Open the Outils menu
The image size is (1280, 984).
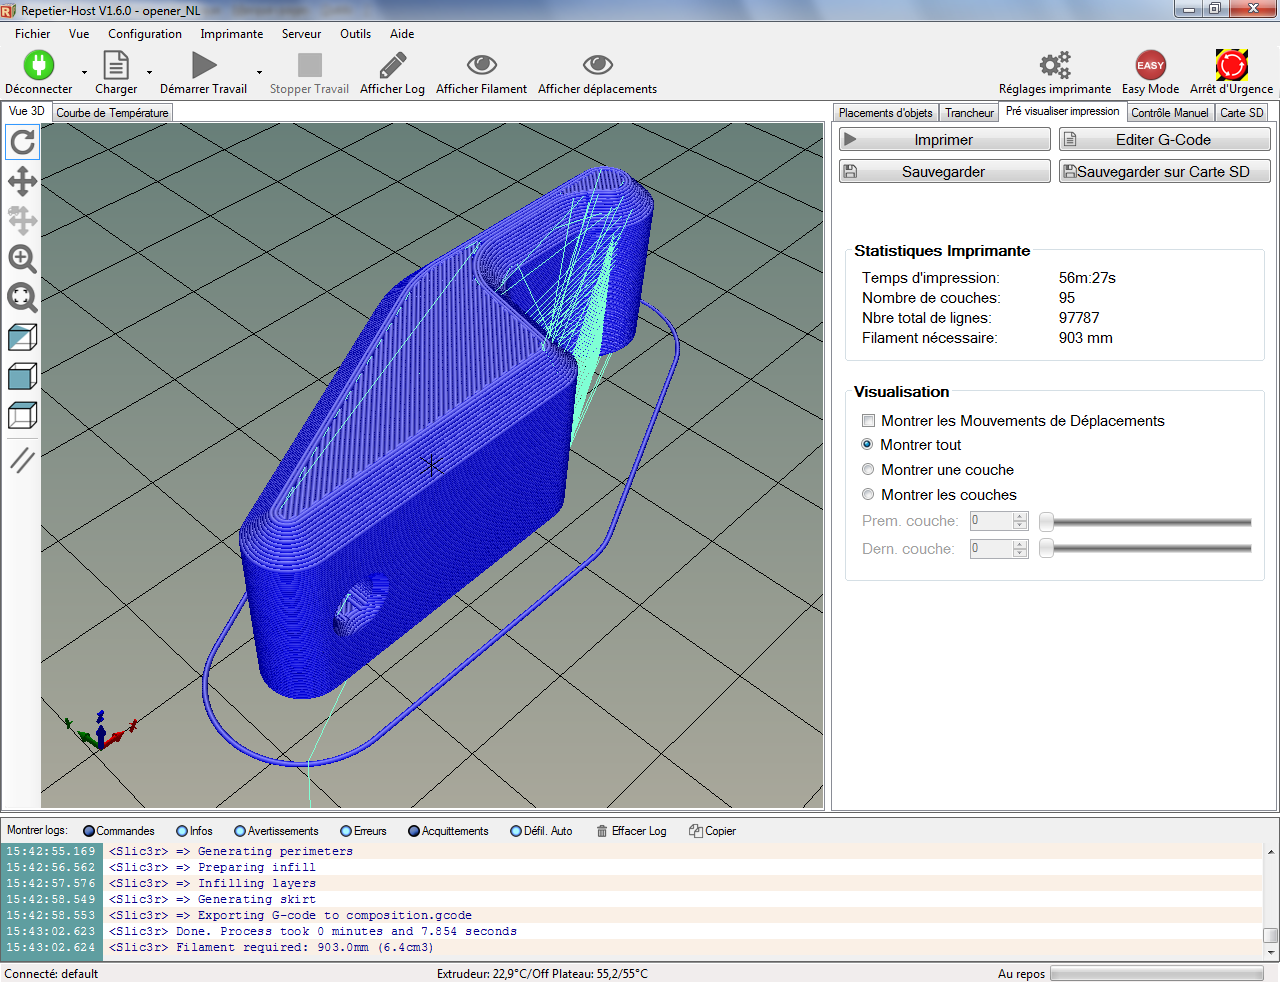355,34
